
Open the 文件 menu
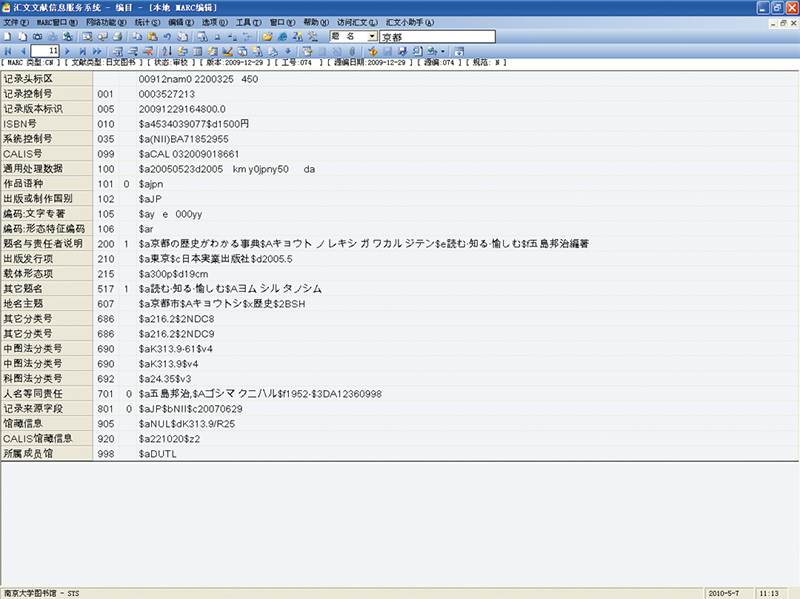[16, 22]
